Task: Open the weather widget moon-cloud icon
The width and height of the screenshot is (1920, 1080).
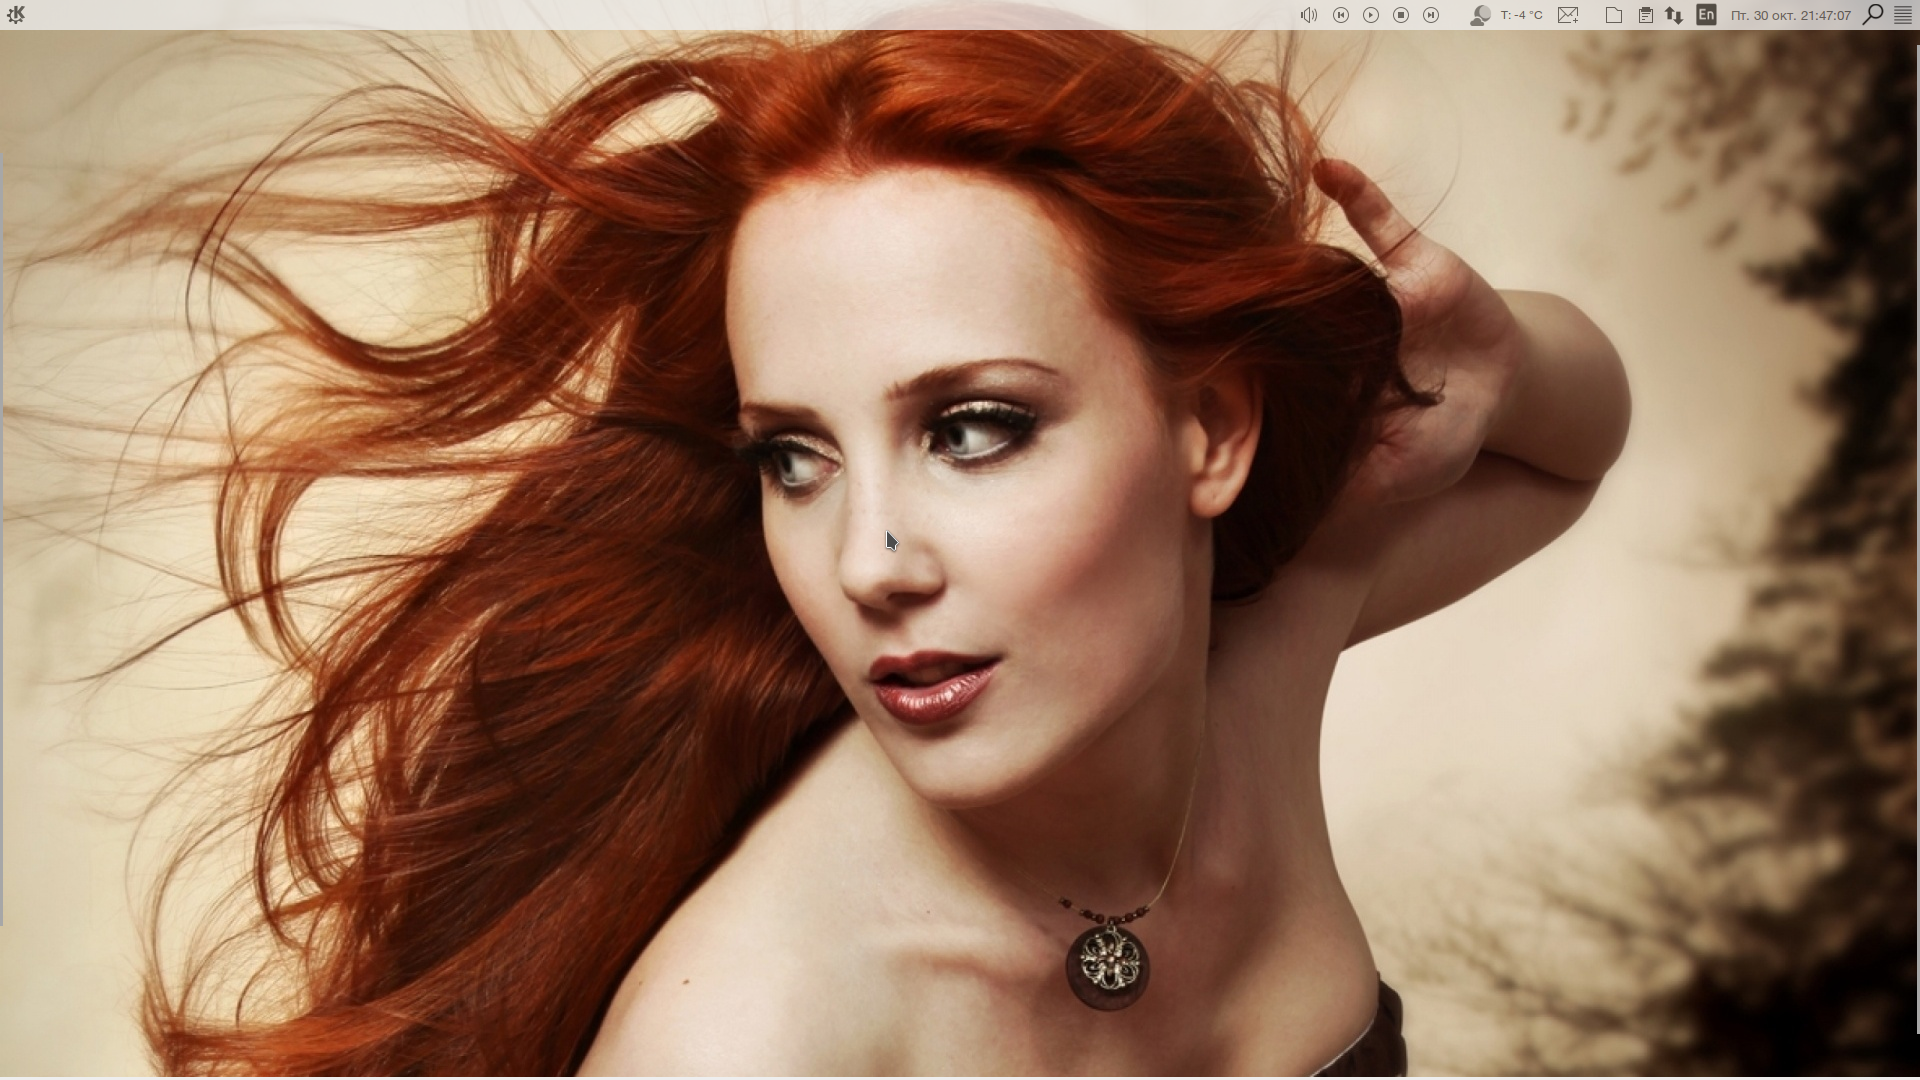Action: tap(1480, 15)
